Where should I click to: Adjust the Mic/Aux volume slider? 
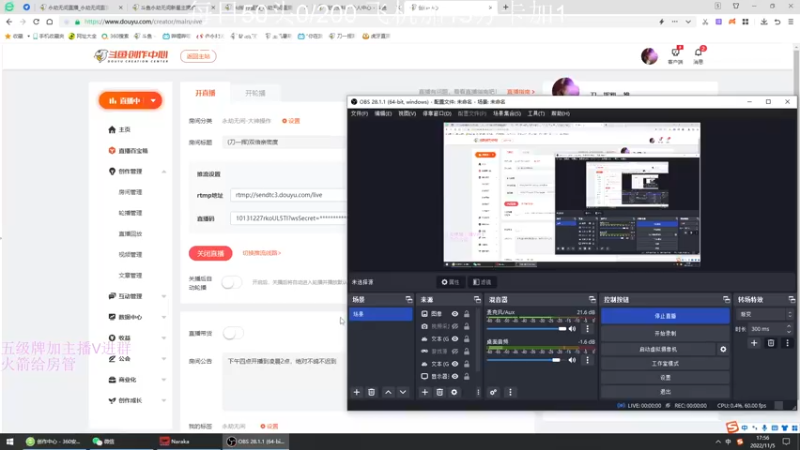click(527, 329)
